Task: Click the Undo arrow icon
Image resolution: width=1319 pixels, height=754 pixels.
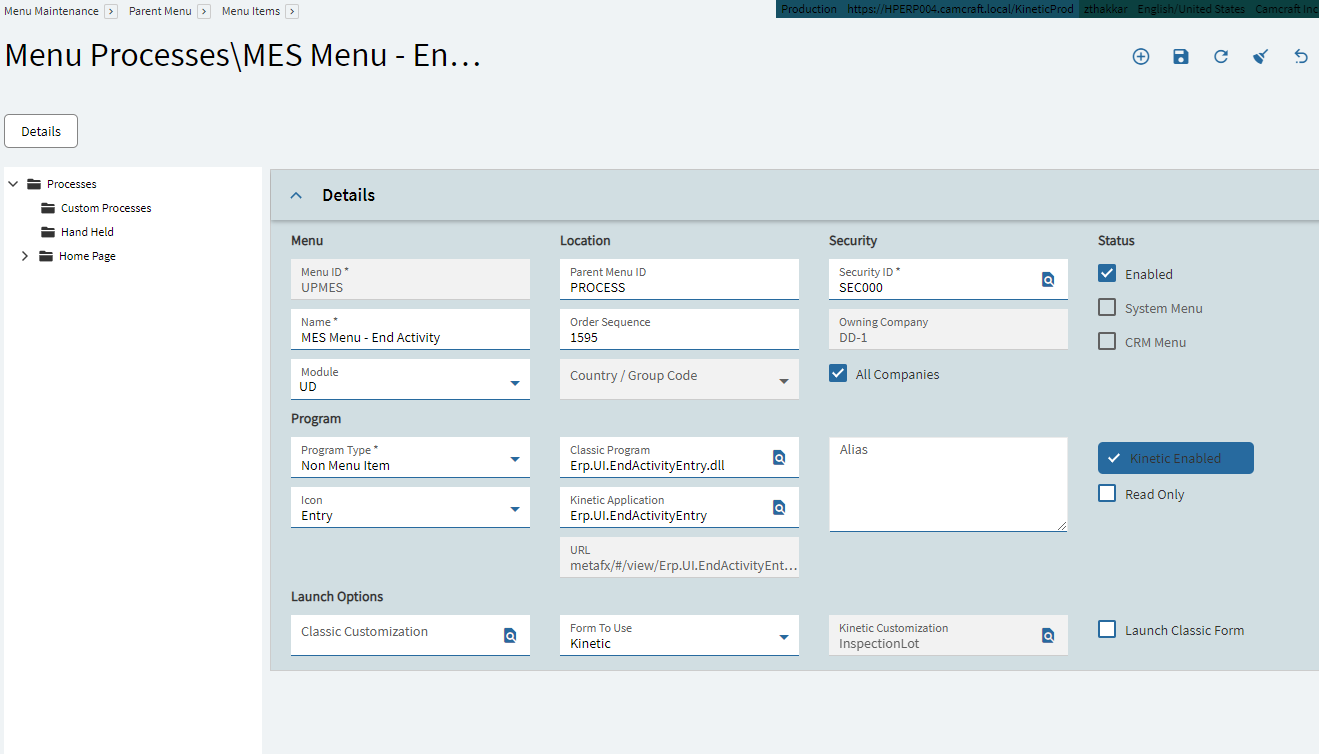Action: [x=1301, y=57]
